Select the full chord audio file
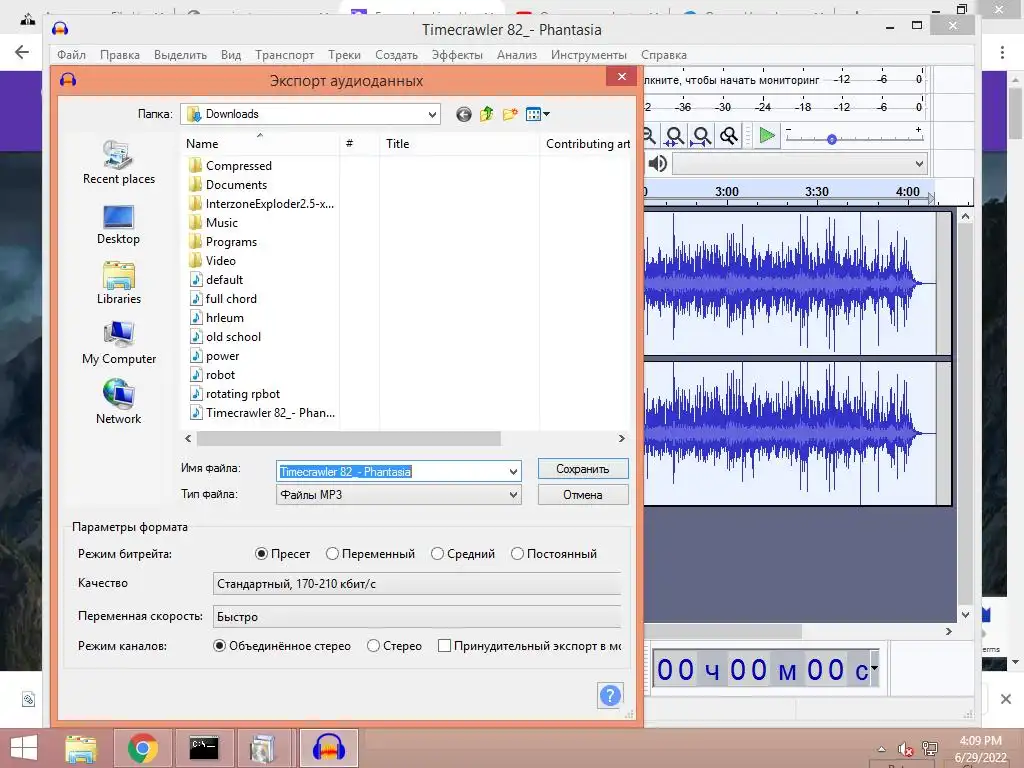1024x768 pixels. 231,298
